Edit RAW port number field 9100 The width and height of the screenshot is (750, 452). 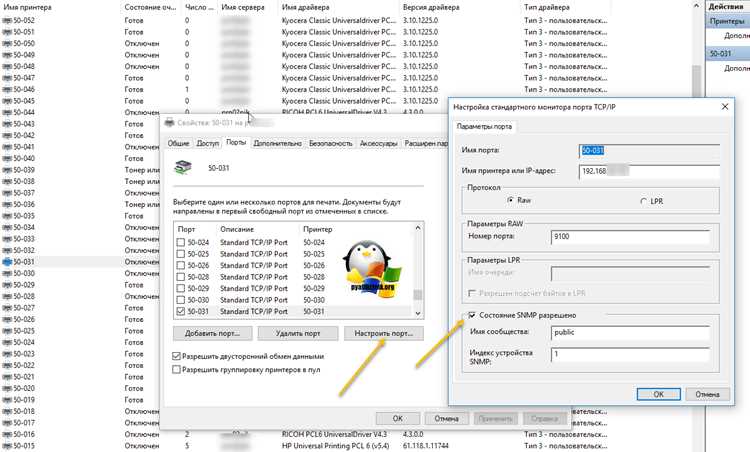click(630, 237)
